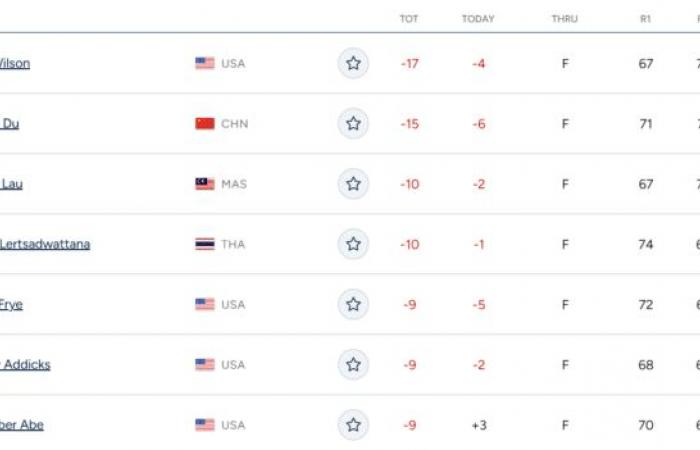
Task: Sort leaderboard by TOT column header
Action: point(409,19)
